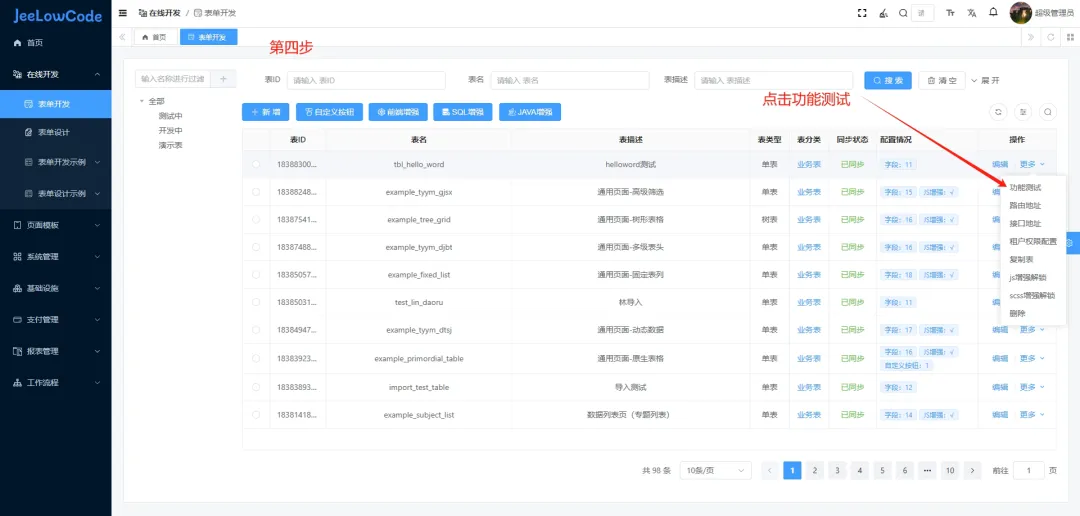The height and width of the screenshot is (516, 1080).
Task: Click the SQL增强 button
Action: pyautogui.click(x=462, y=112)
